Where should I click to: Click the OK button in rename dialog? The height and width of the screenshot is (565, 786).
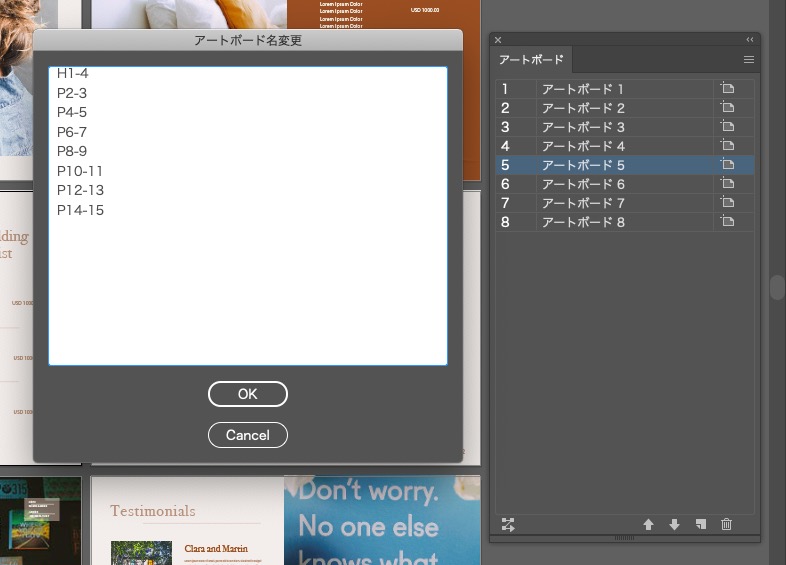coord(248,394)
